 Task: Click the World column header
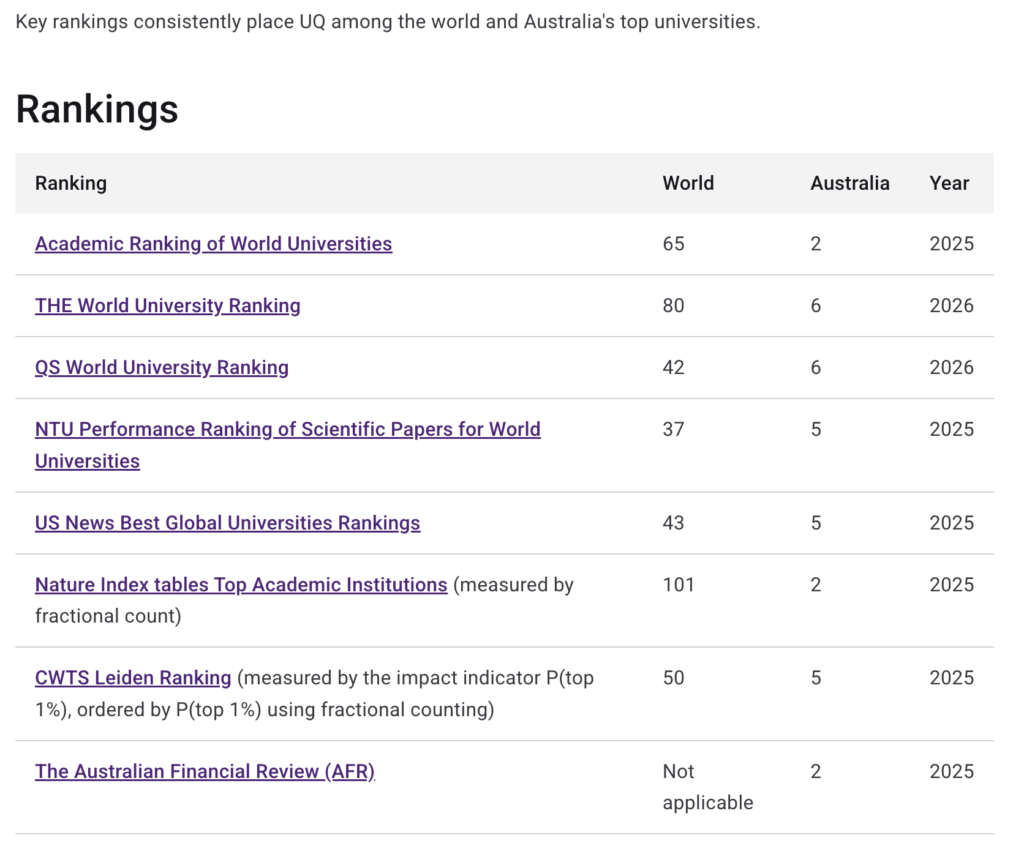pyautogui.click(x=688, y=183)
